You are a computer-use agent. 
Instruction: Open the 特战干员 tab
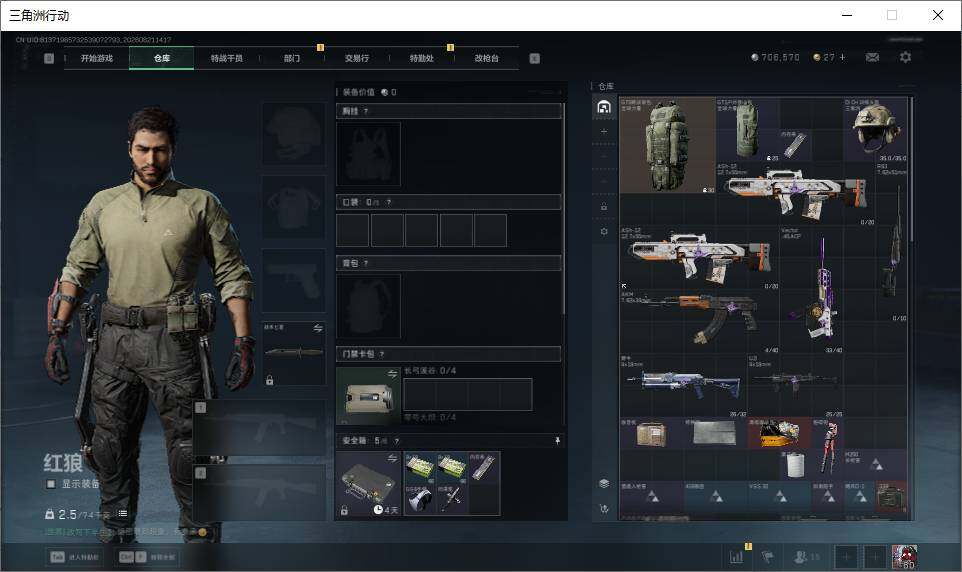click(227, 58)
